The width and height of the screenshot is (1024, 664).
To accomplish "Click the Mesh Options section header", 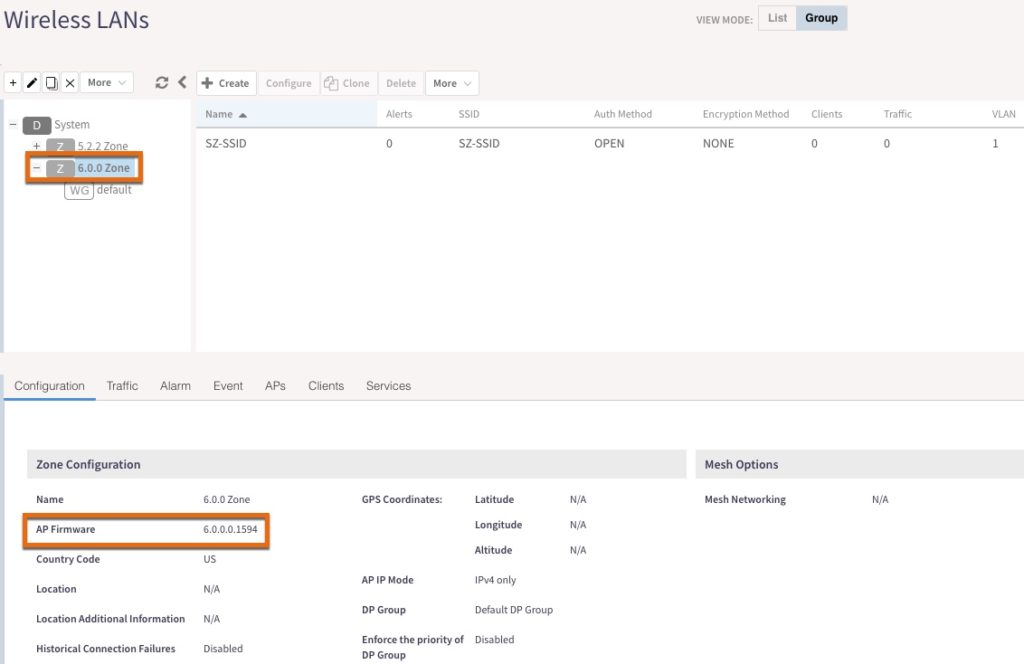I will pos(859,464).
